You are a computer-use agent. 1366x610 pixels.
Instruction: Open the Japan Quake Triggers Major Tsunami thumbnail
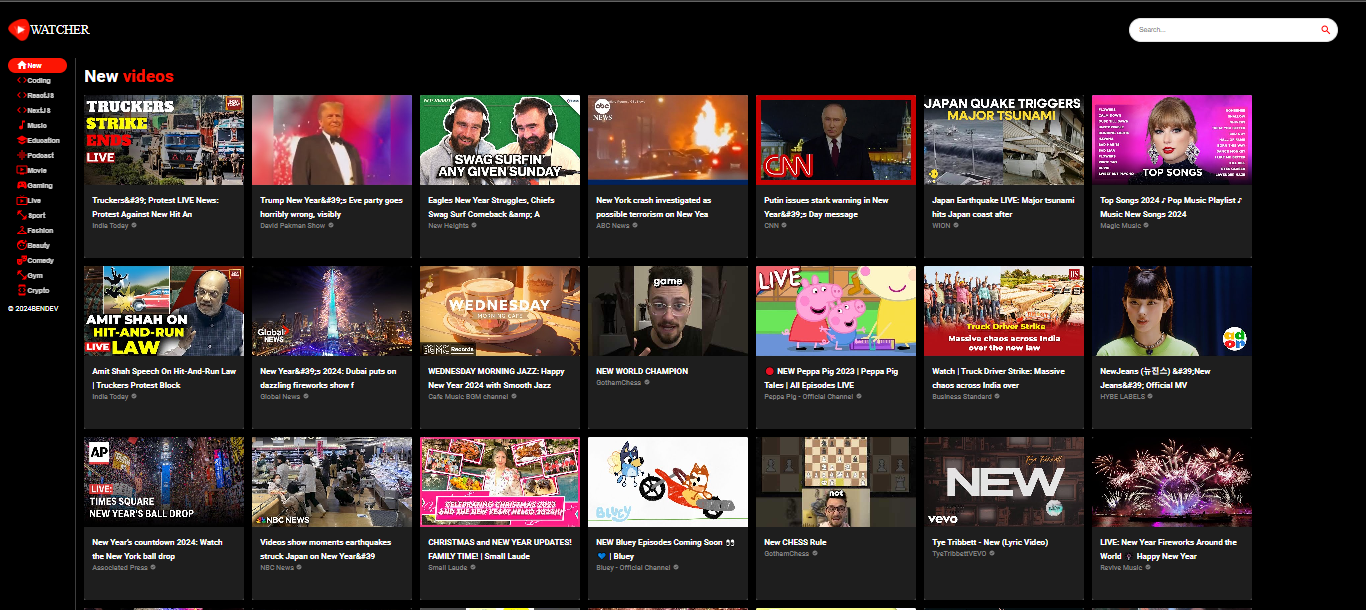click(x=1004, y=140)
